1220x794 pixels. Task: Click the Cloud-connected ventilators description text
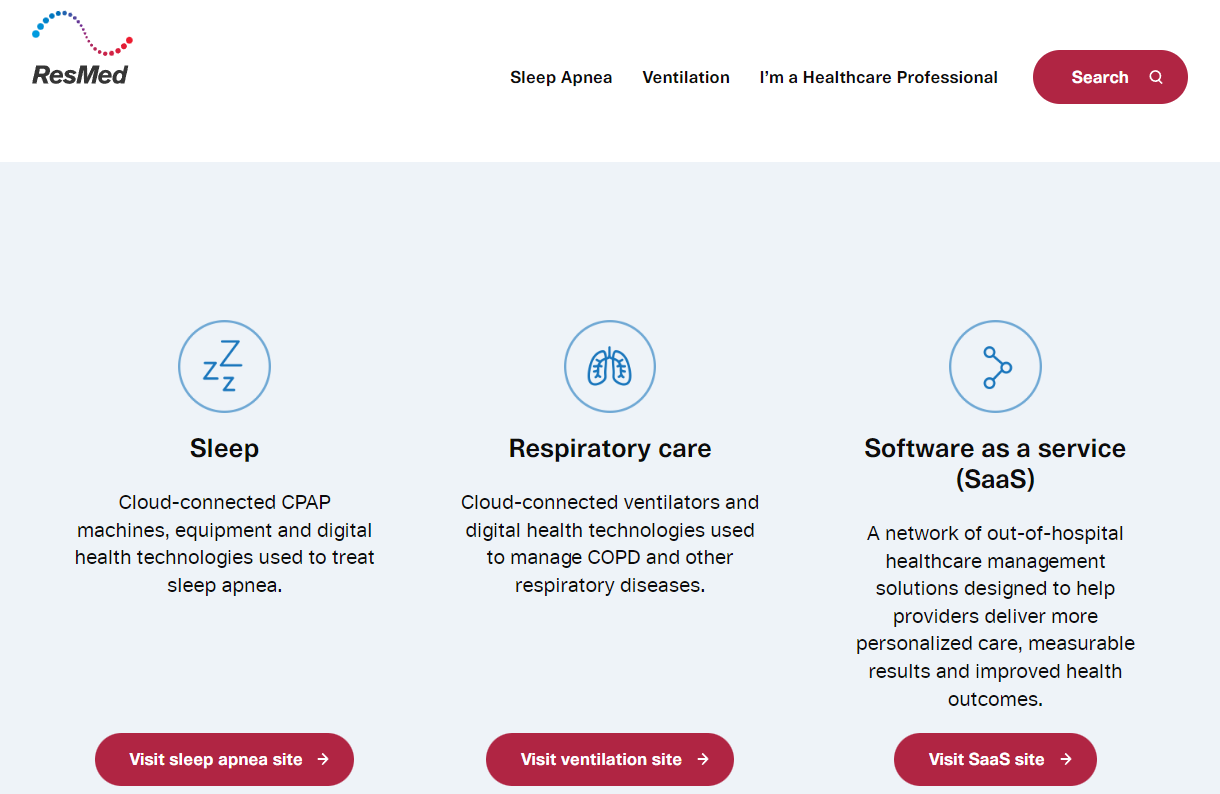click(610, 544)
